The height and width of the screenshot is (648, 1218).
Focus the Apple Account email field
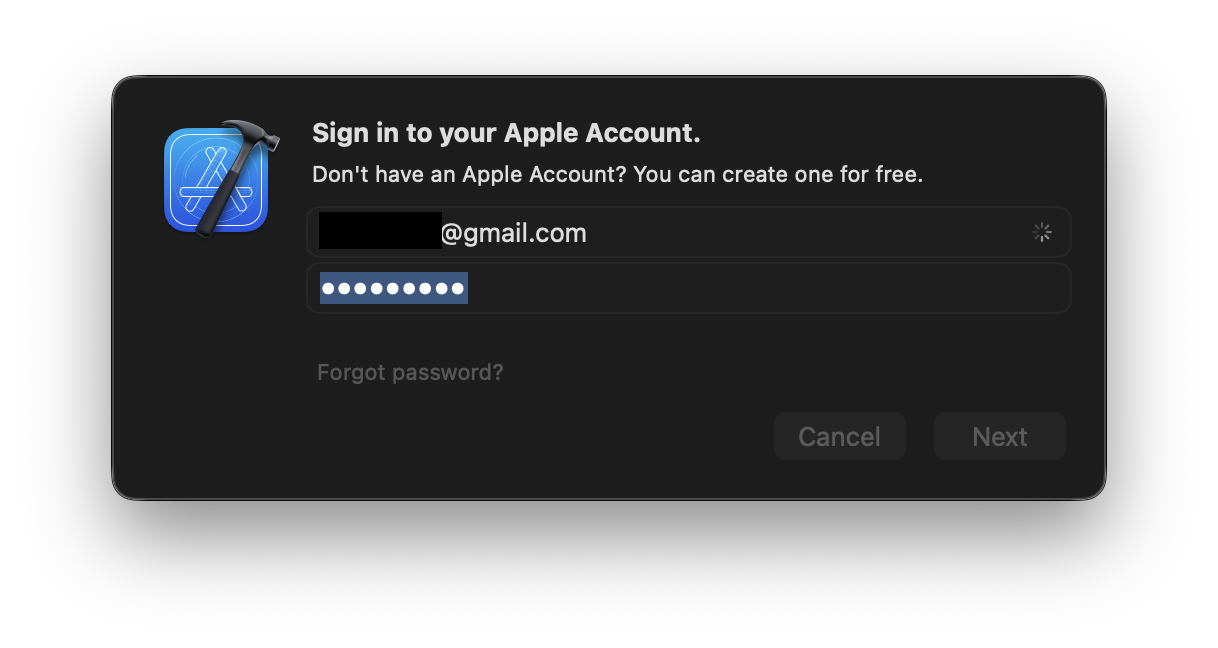[688, 233]
